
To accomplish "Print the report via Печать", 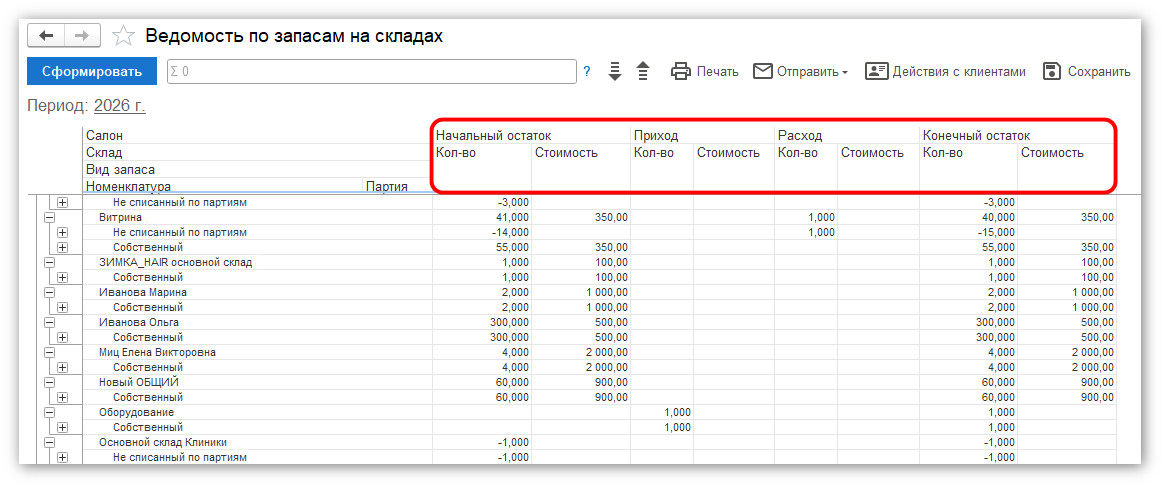I will [705, 72].
